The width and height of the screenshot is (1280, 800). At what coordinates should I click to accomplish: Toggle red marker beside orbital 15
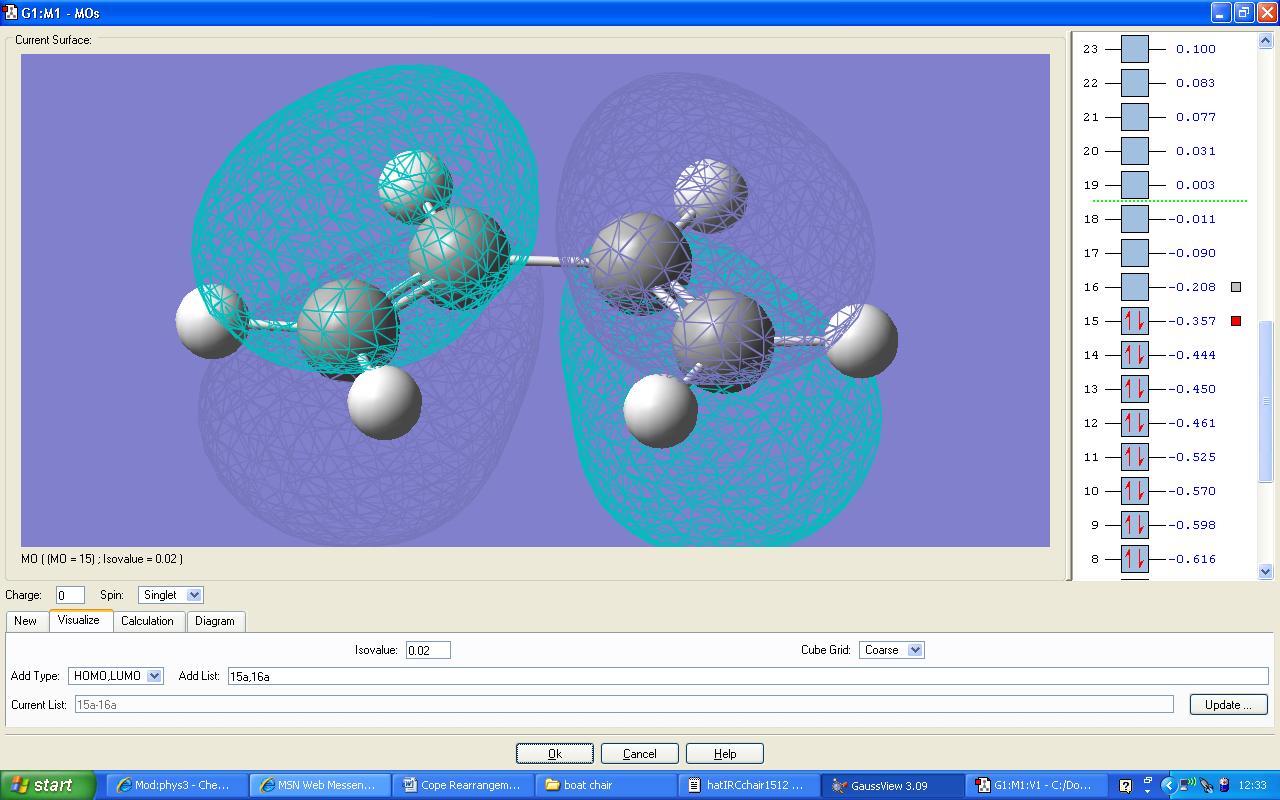coord(1236,321)
